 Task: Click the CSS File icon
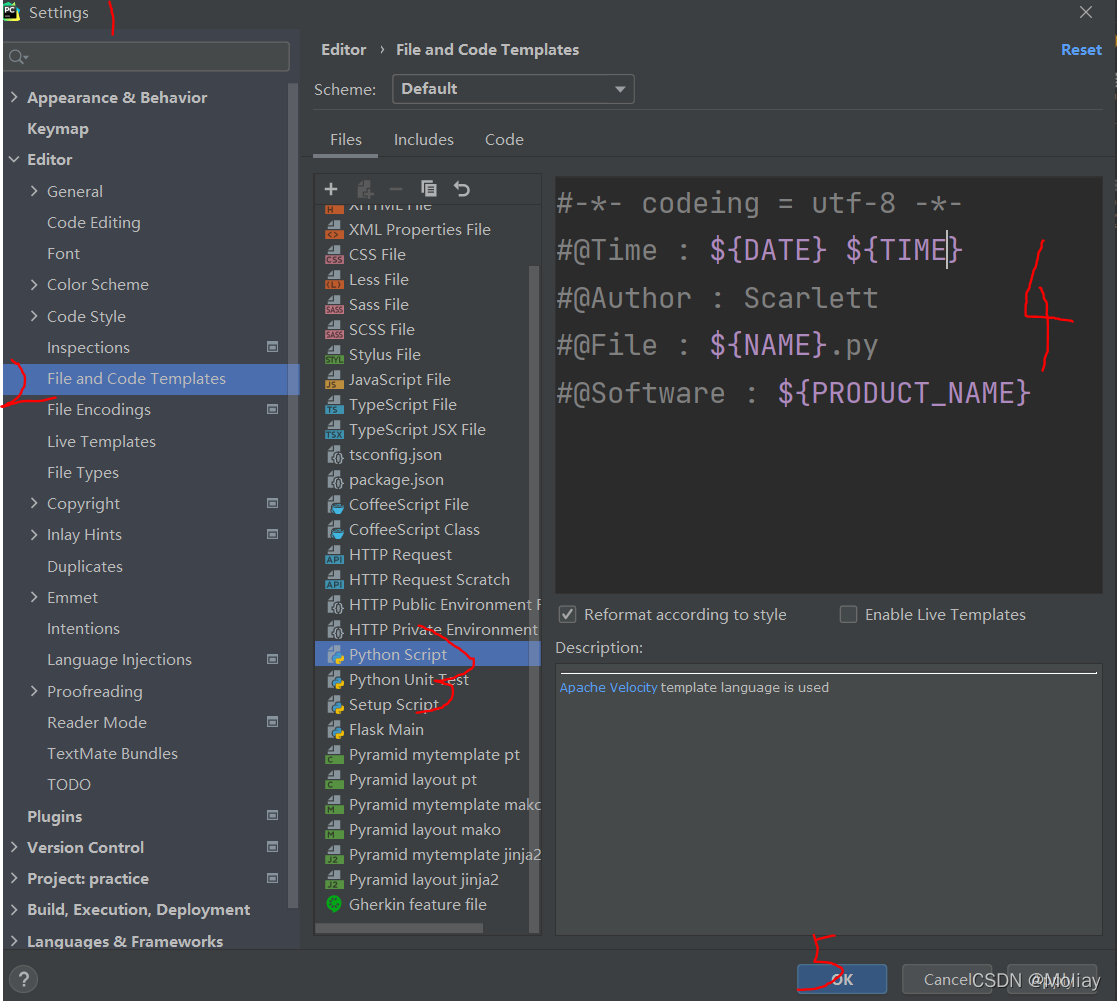(x=334, y=254)
